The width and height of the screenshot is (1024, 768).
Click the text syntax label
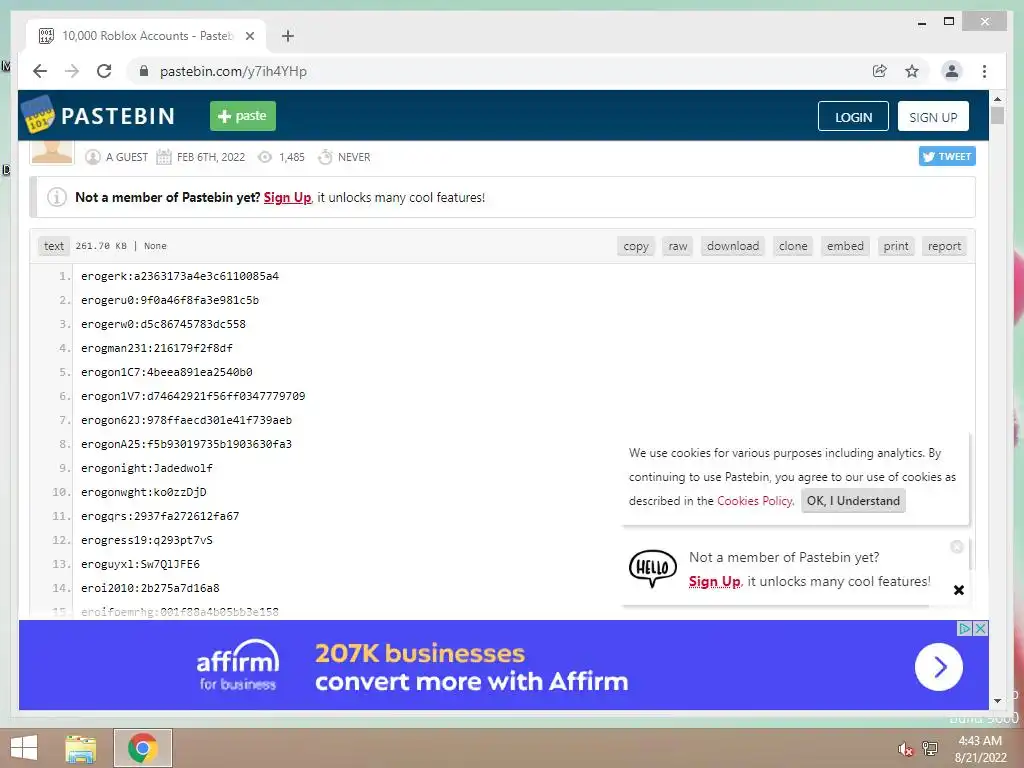[54, 246]
